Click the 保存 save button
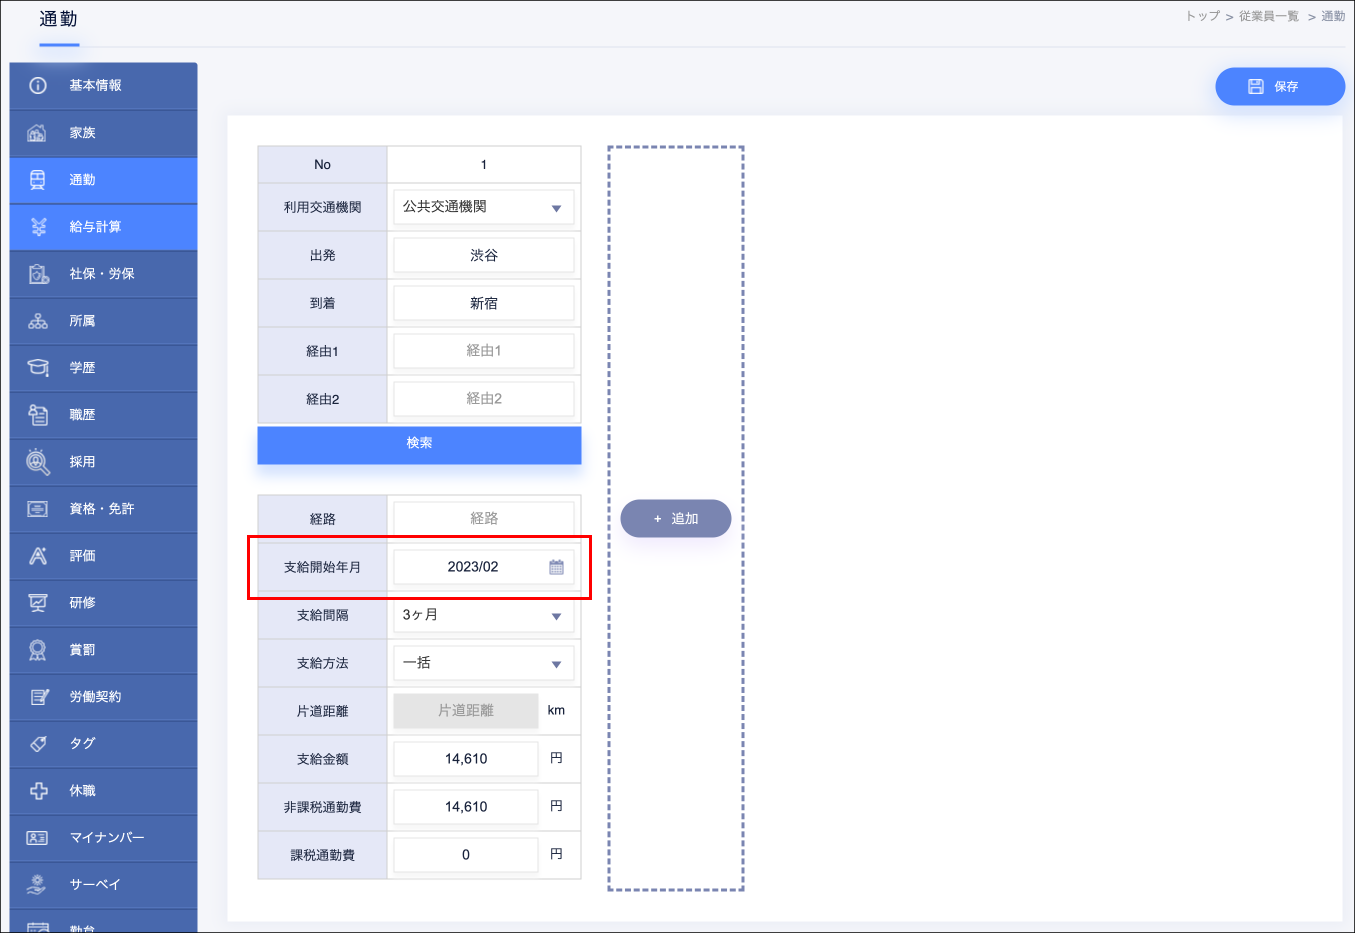Screen dimensions: 1355x933 pyautogui.click(x=1279, y=87)
